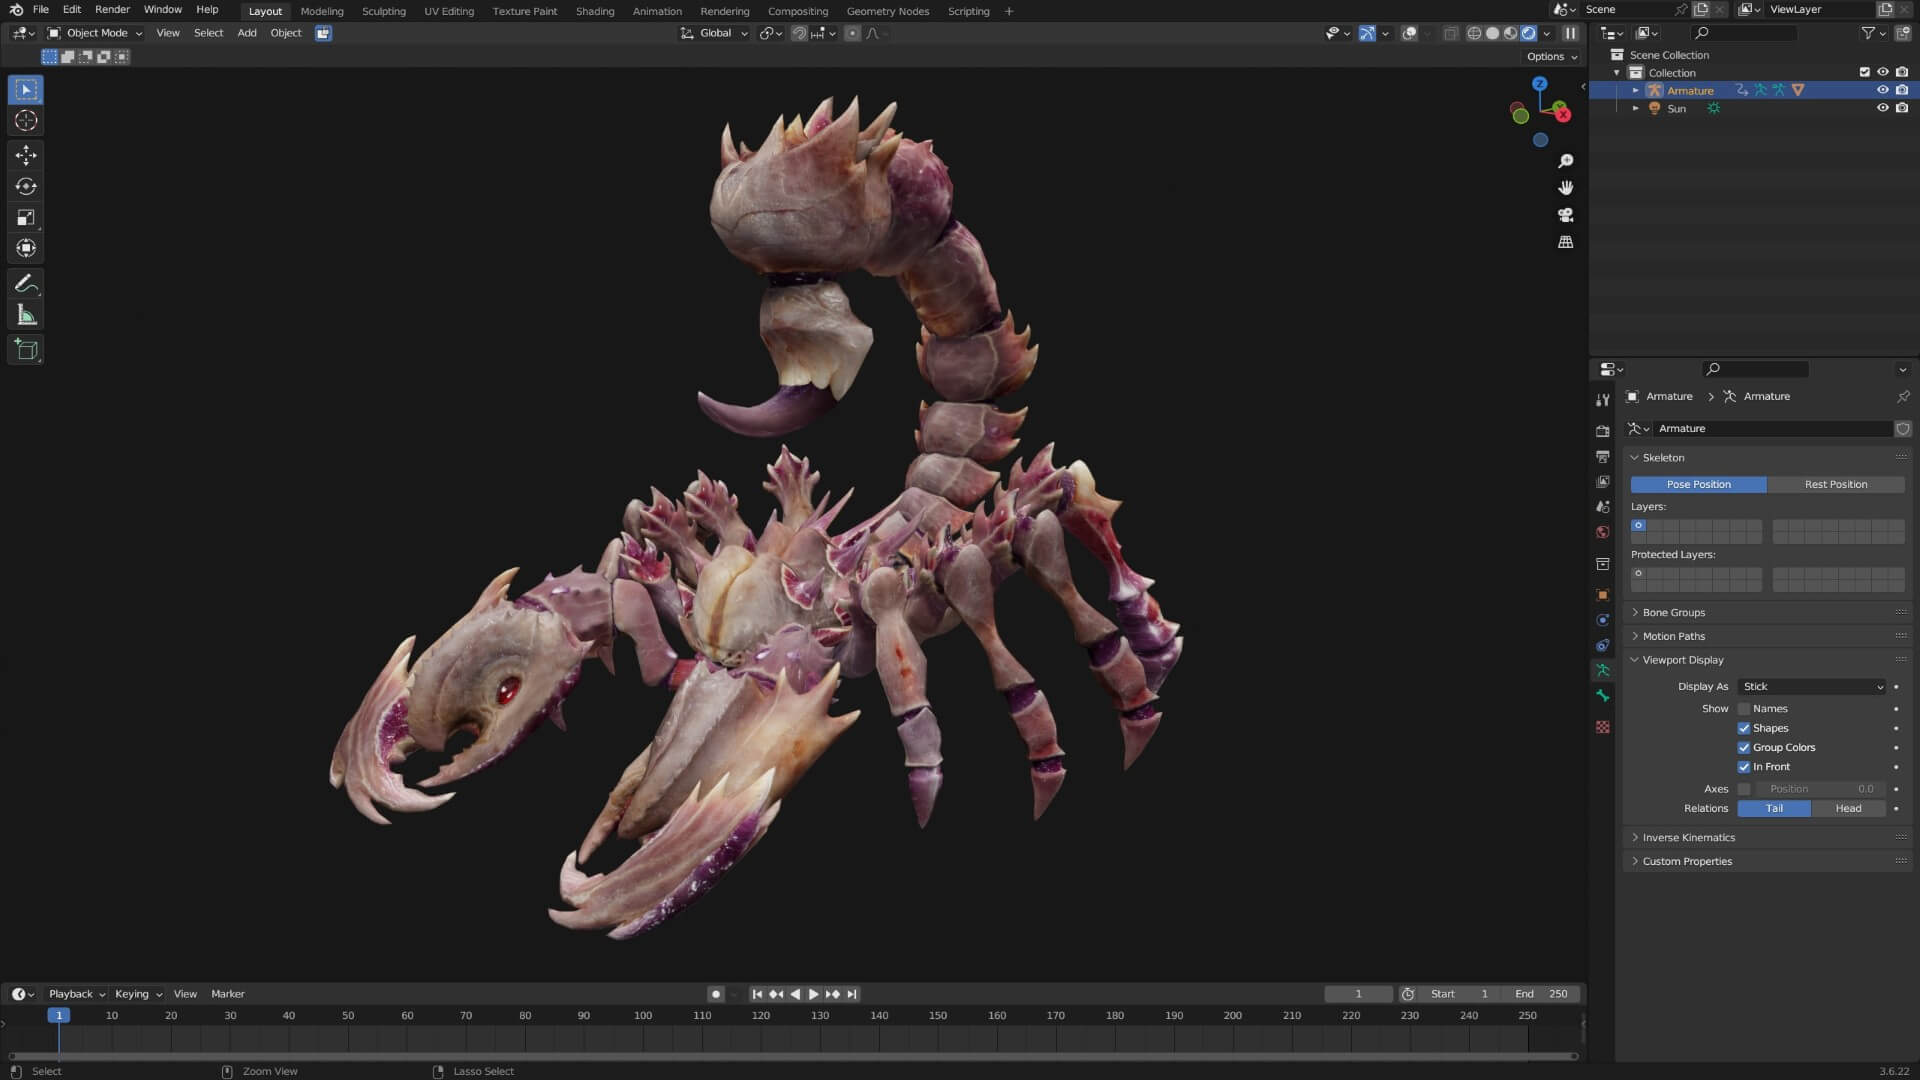Switch to the Sculpting workspace tab
Screen dimensions: 1920x1080
384,11
